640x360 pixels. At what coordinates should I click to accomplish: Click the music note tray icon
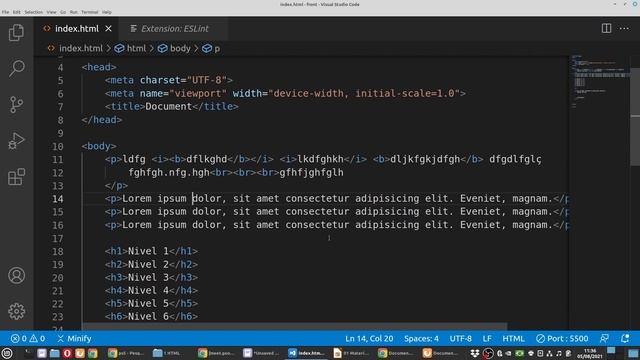tap(559, 353)
